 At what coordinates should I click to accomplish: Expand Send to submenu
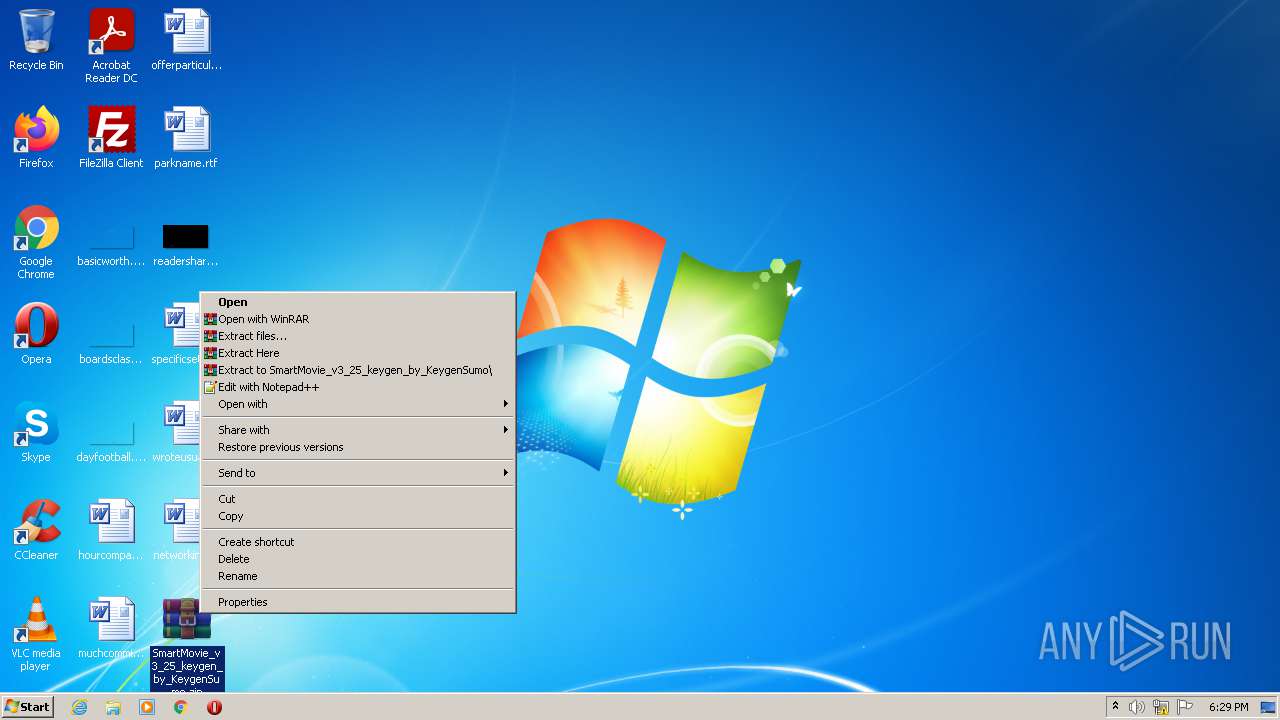[x=358, y=473]
